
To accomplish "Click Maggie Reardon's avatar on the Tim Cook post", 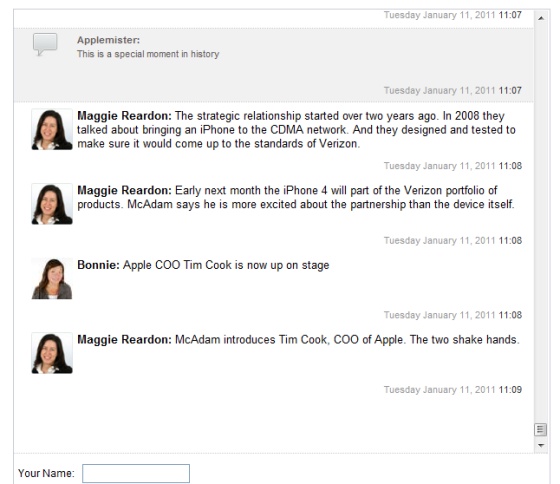I will coord(52,353).
